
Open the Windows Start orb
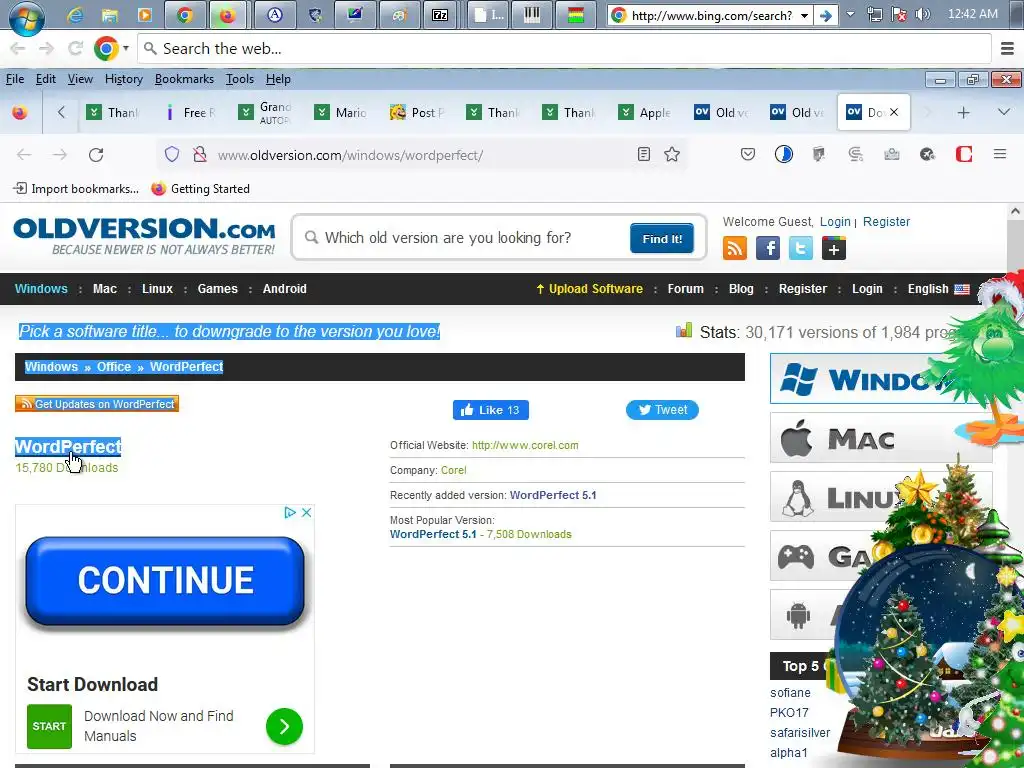tap(27, 16)
